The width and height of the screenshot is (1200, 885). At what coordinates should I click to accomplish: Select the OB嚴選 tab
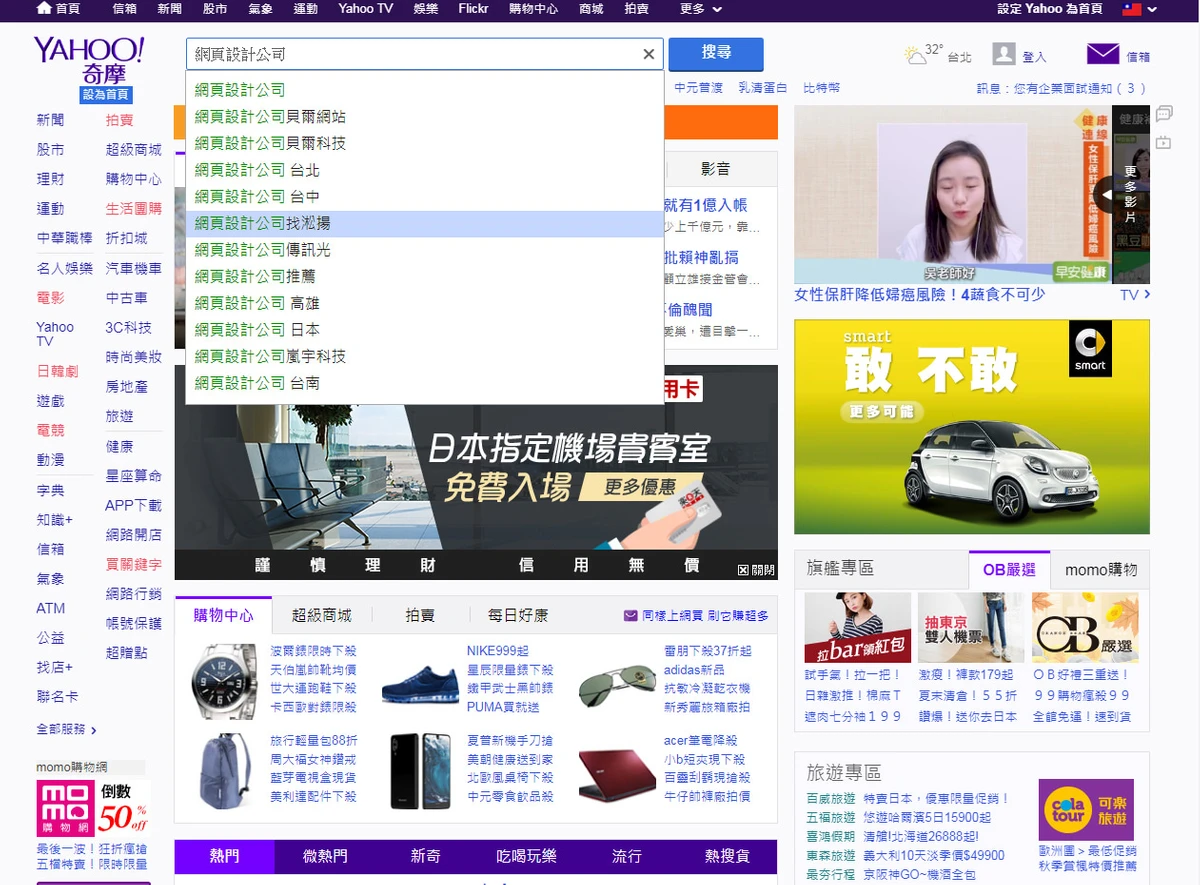coord(1009,569)
